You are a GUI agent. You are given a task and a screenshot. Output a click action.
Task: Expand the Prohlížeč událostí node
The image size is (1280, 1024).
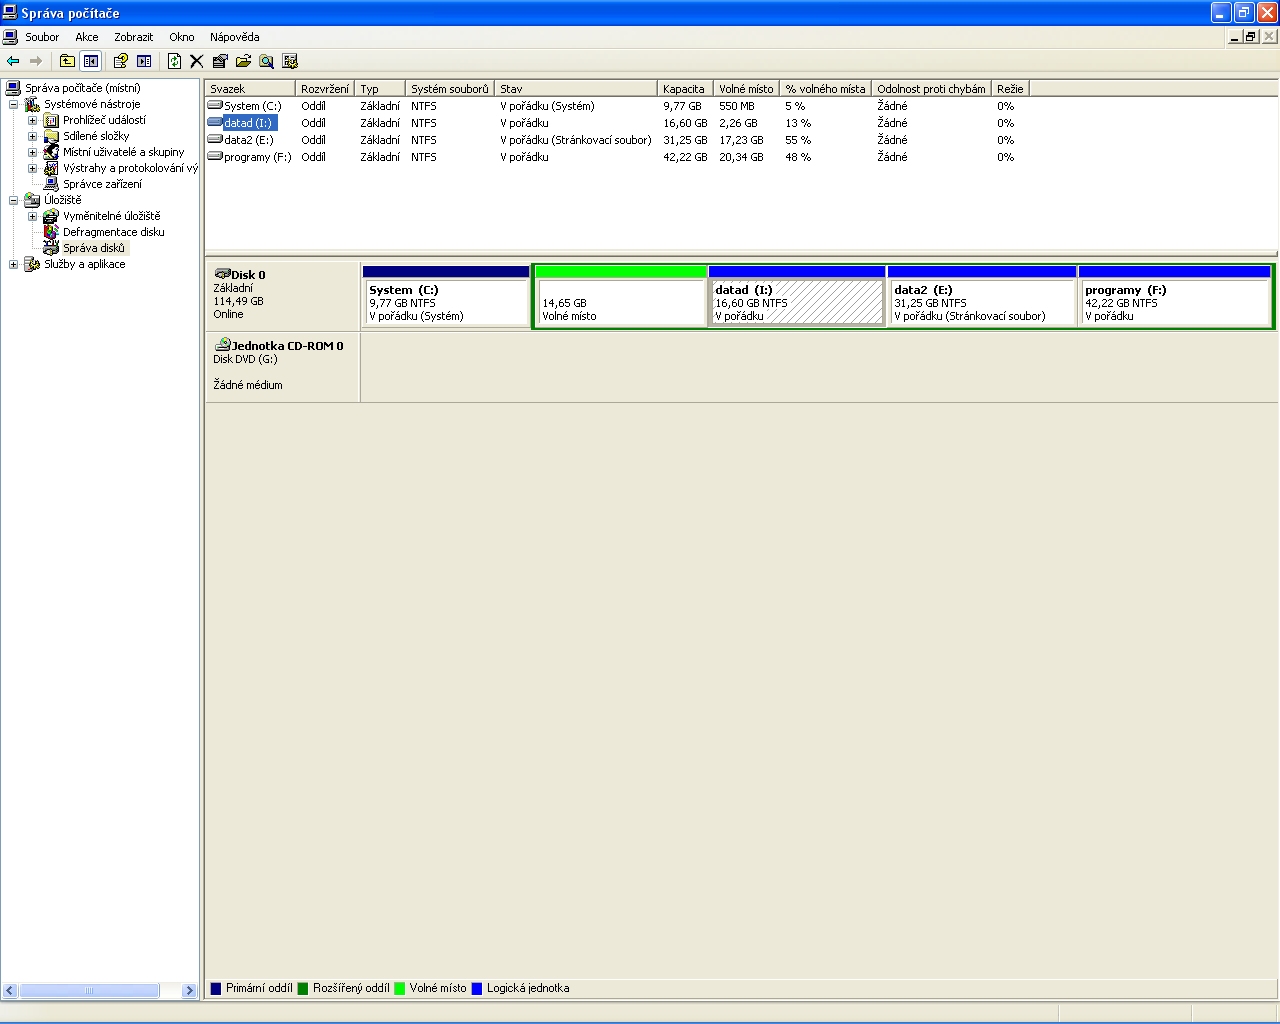pos(32,120)
